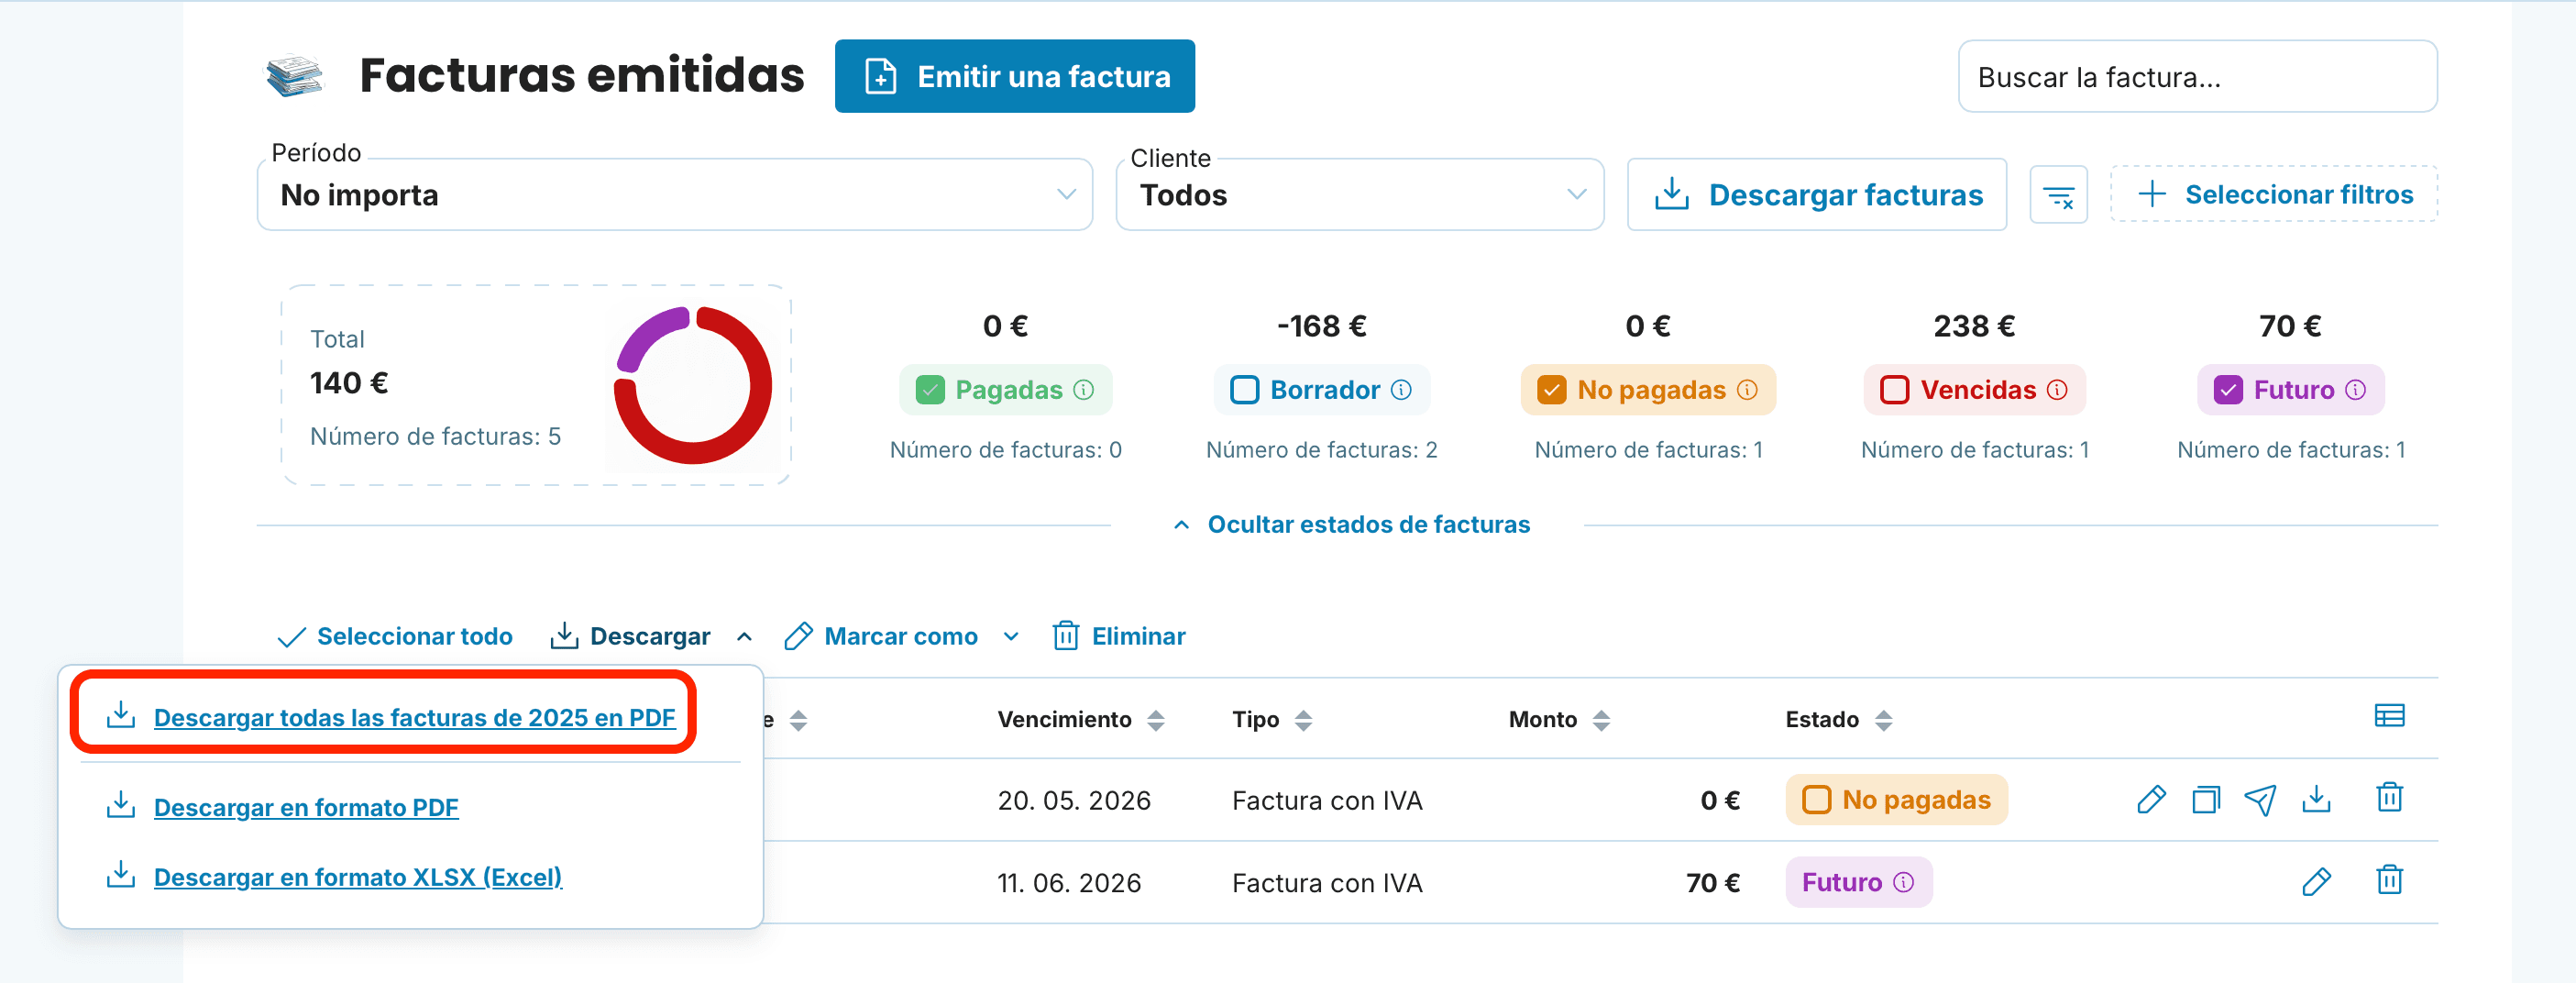Sort by Estado column arrows
The image size is (2576, 983).
(1884, 720)
